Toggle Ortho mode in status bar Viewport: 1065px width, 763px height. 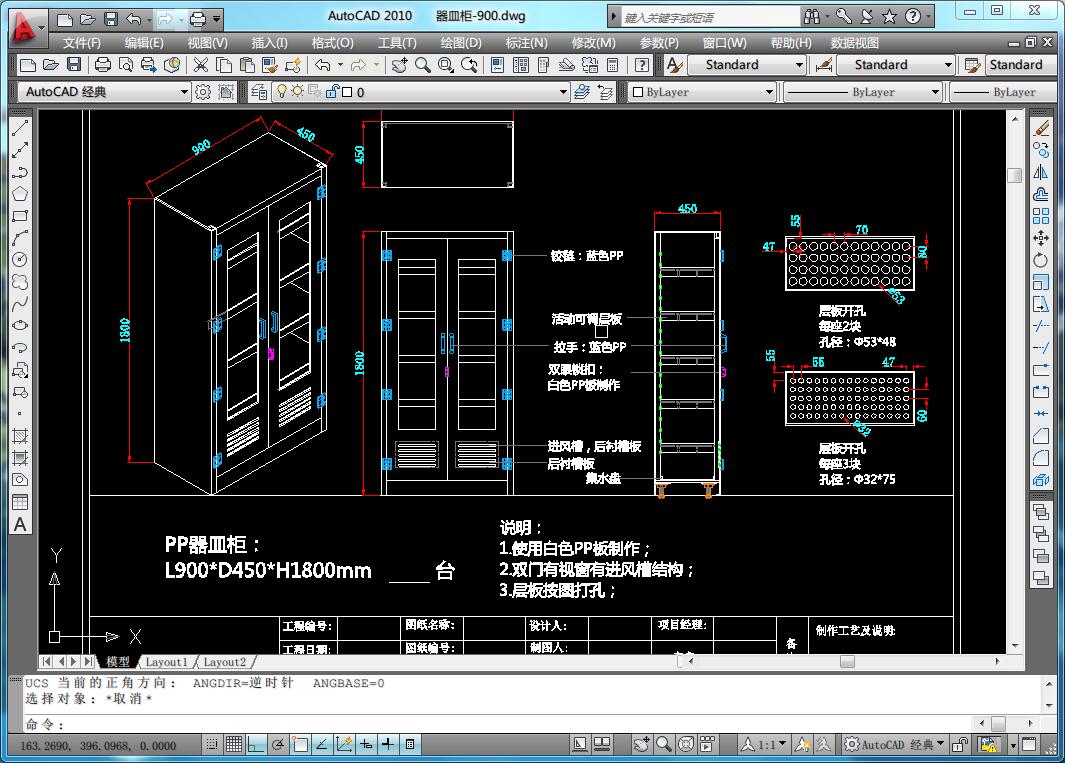[x=255, y=745]
